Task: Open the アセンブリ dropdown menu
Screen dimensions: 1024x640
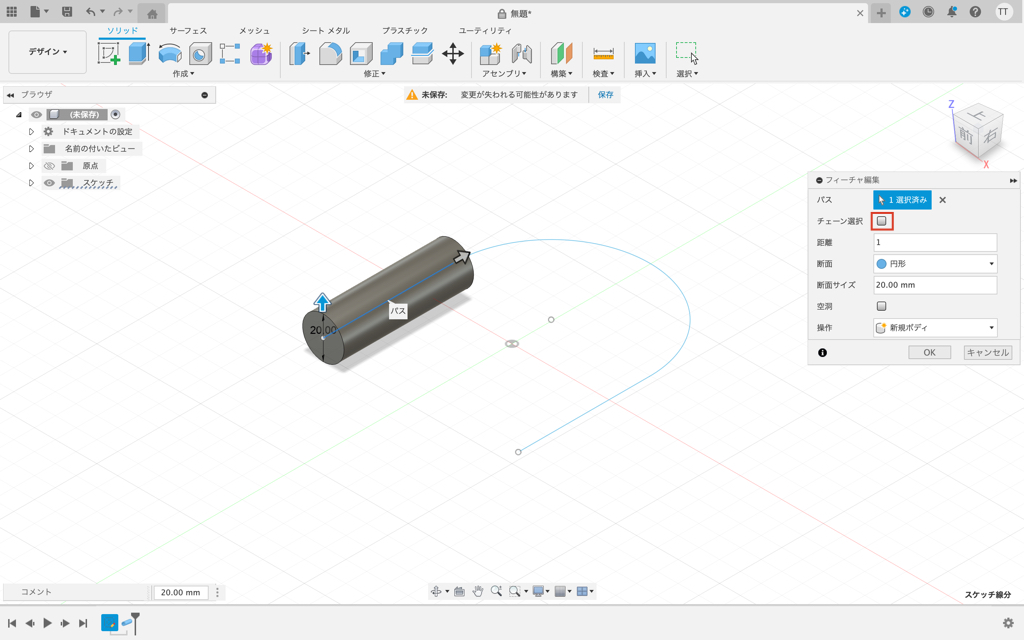Action: (x=504, y=74)
